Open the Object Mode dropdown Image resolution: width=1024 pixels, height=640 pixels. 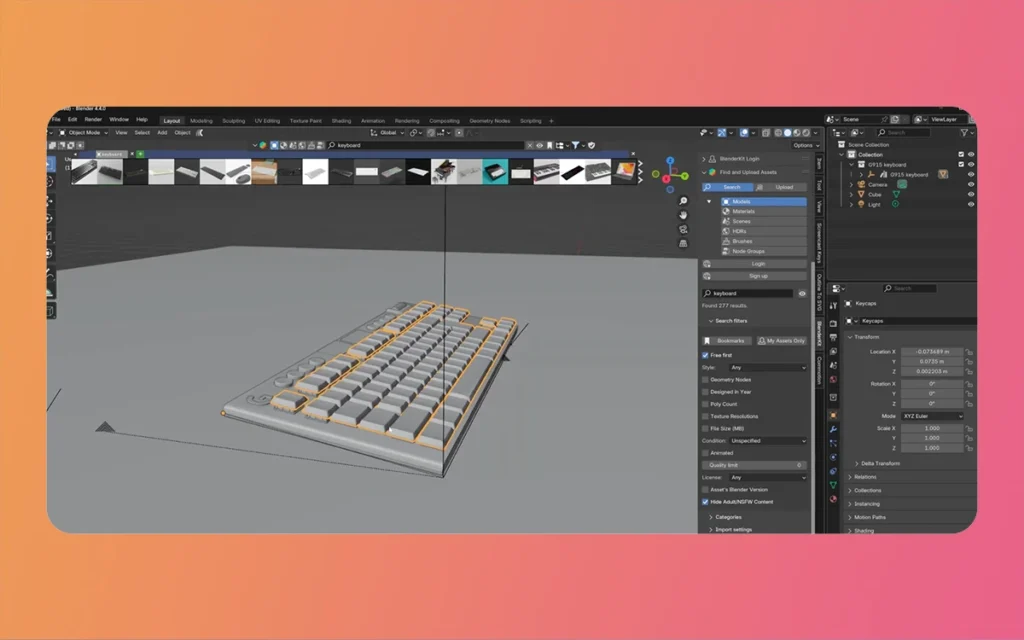coord(84,133)
